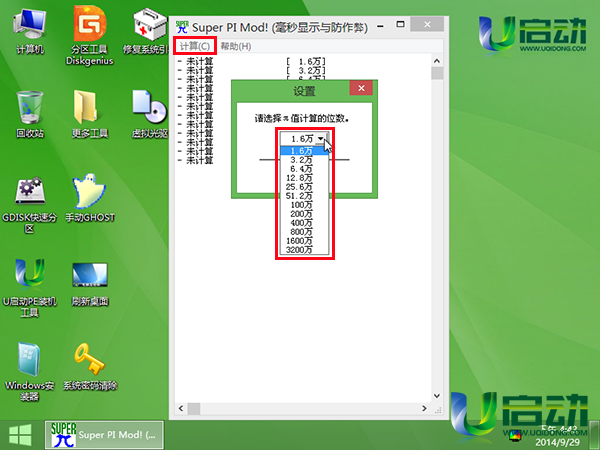
Task: Click the Super PI Mod taskbar button
Action: (x=104, y=435)
